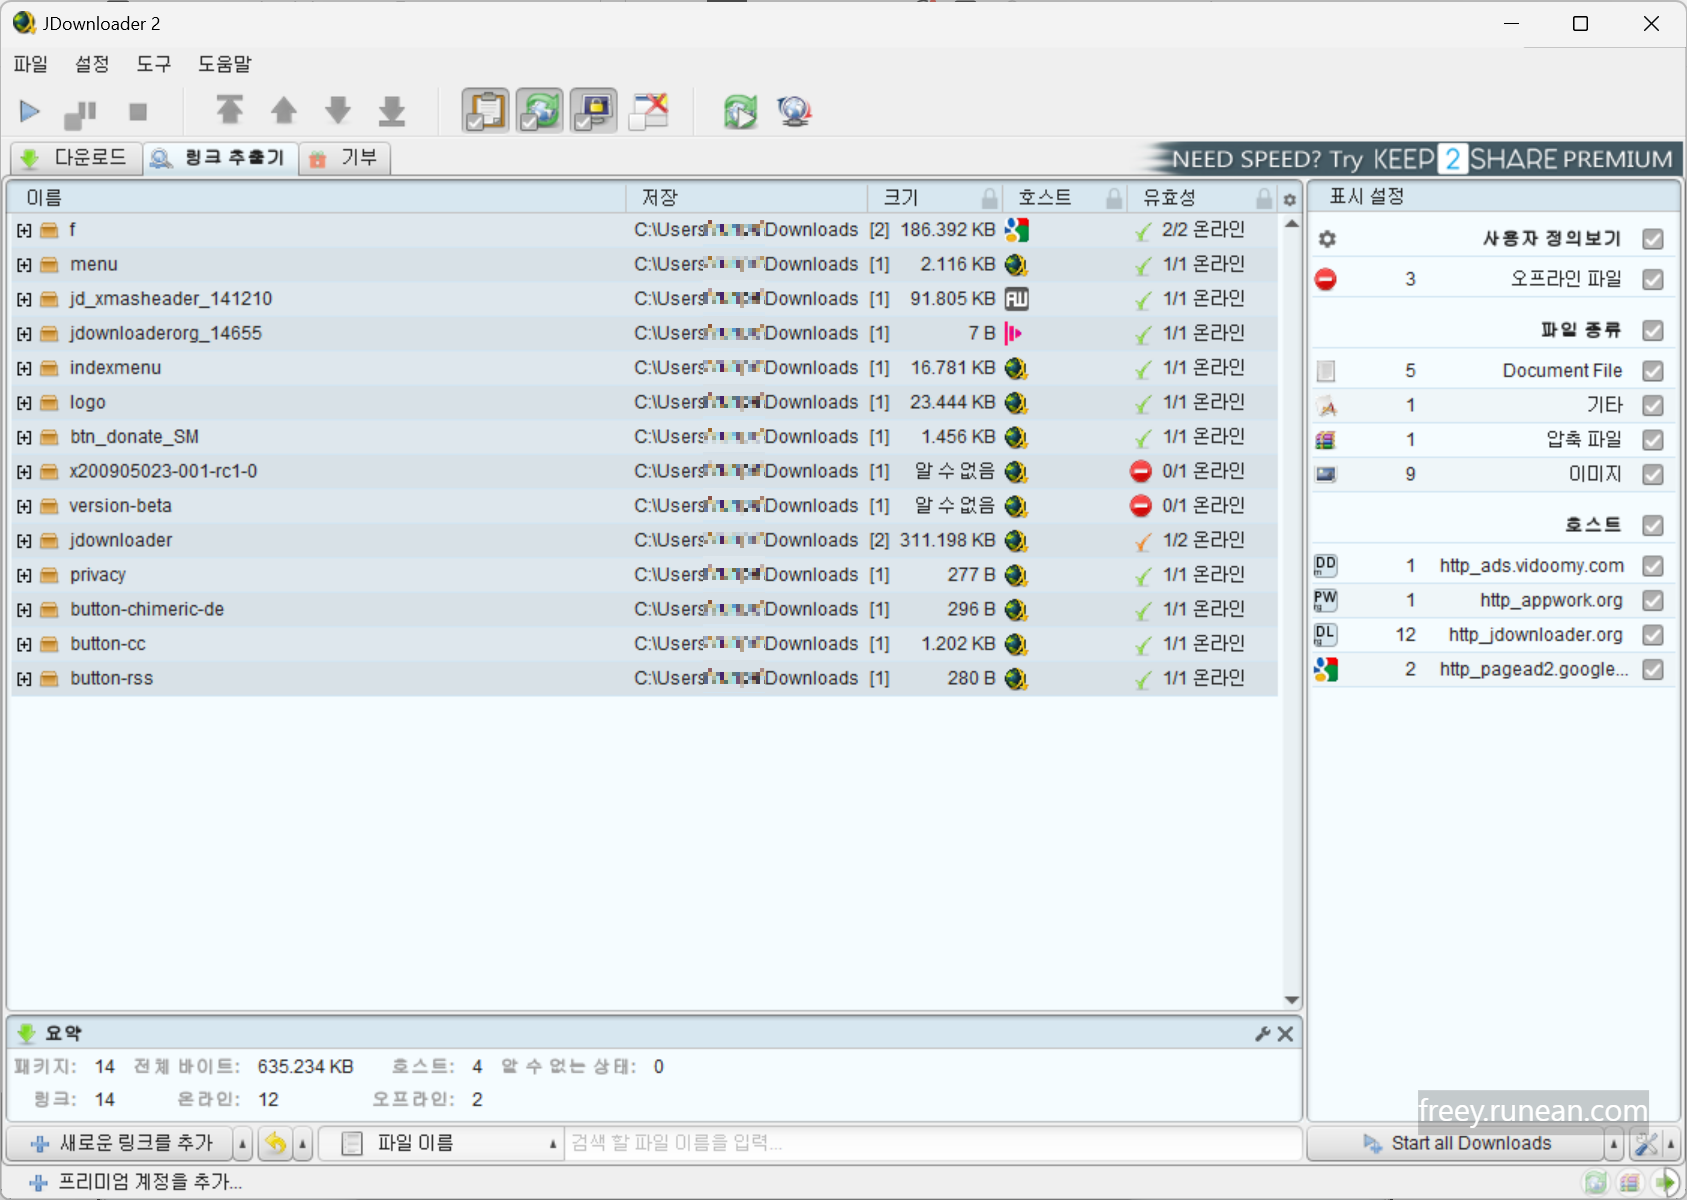Click the Stop downloads square icon

coord(137,111)
